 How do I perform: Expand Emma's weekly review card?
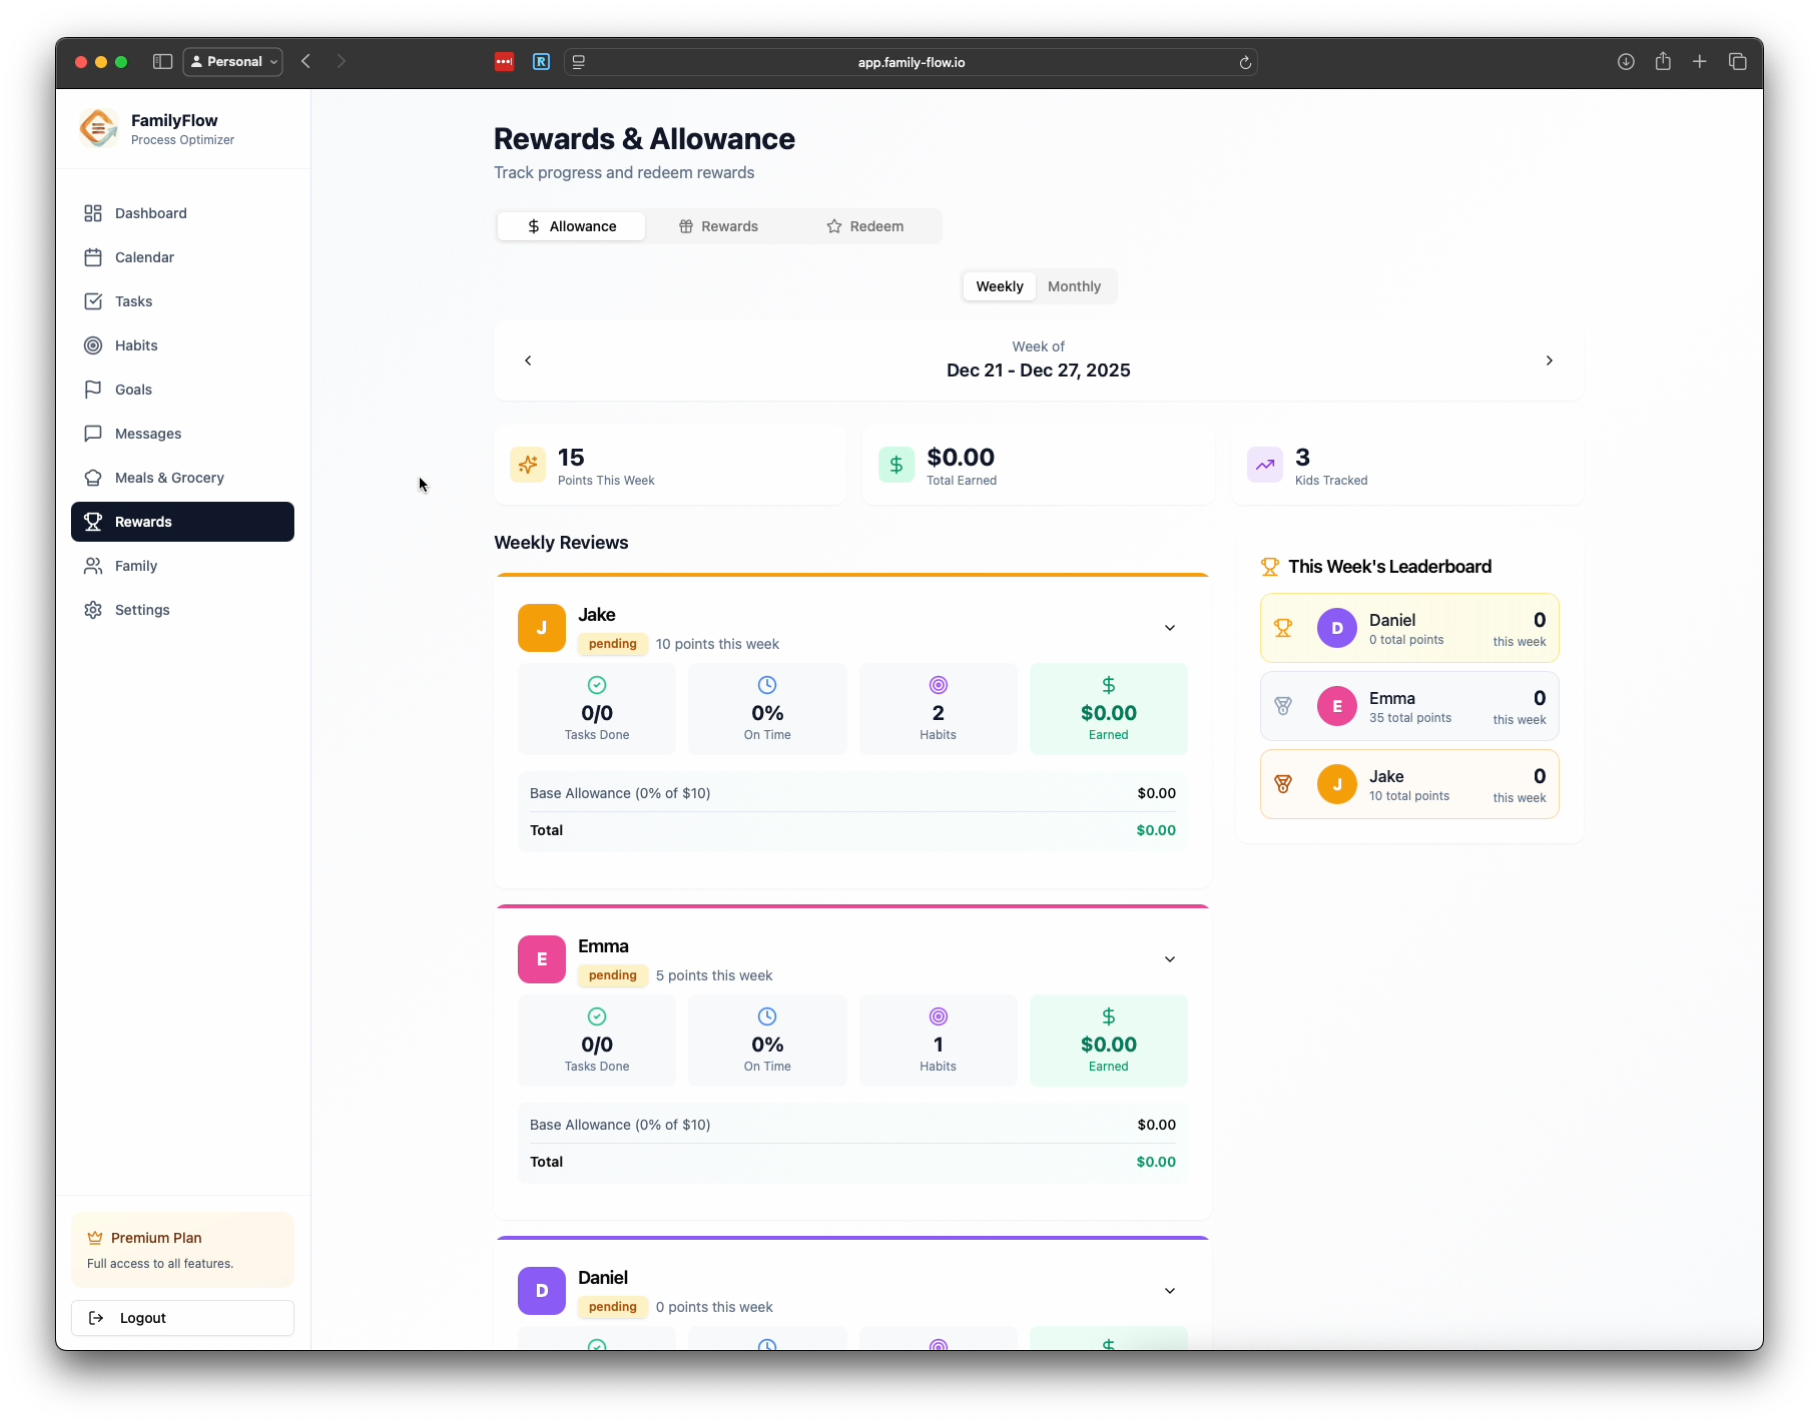click(1169, 959)
